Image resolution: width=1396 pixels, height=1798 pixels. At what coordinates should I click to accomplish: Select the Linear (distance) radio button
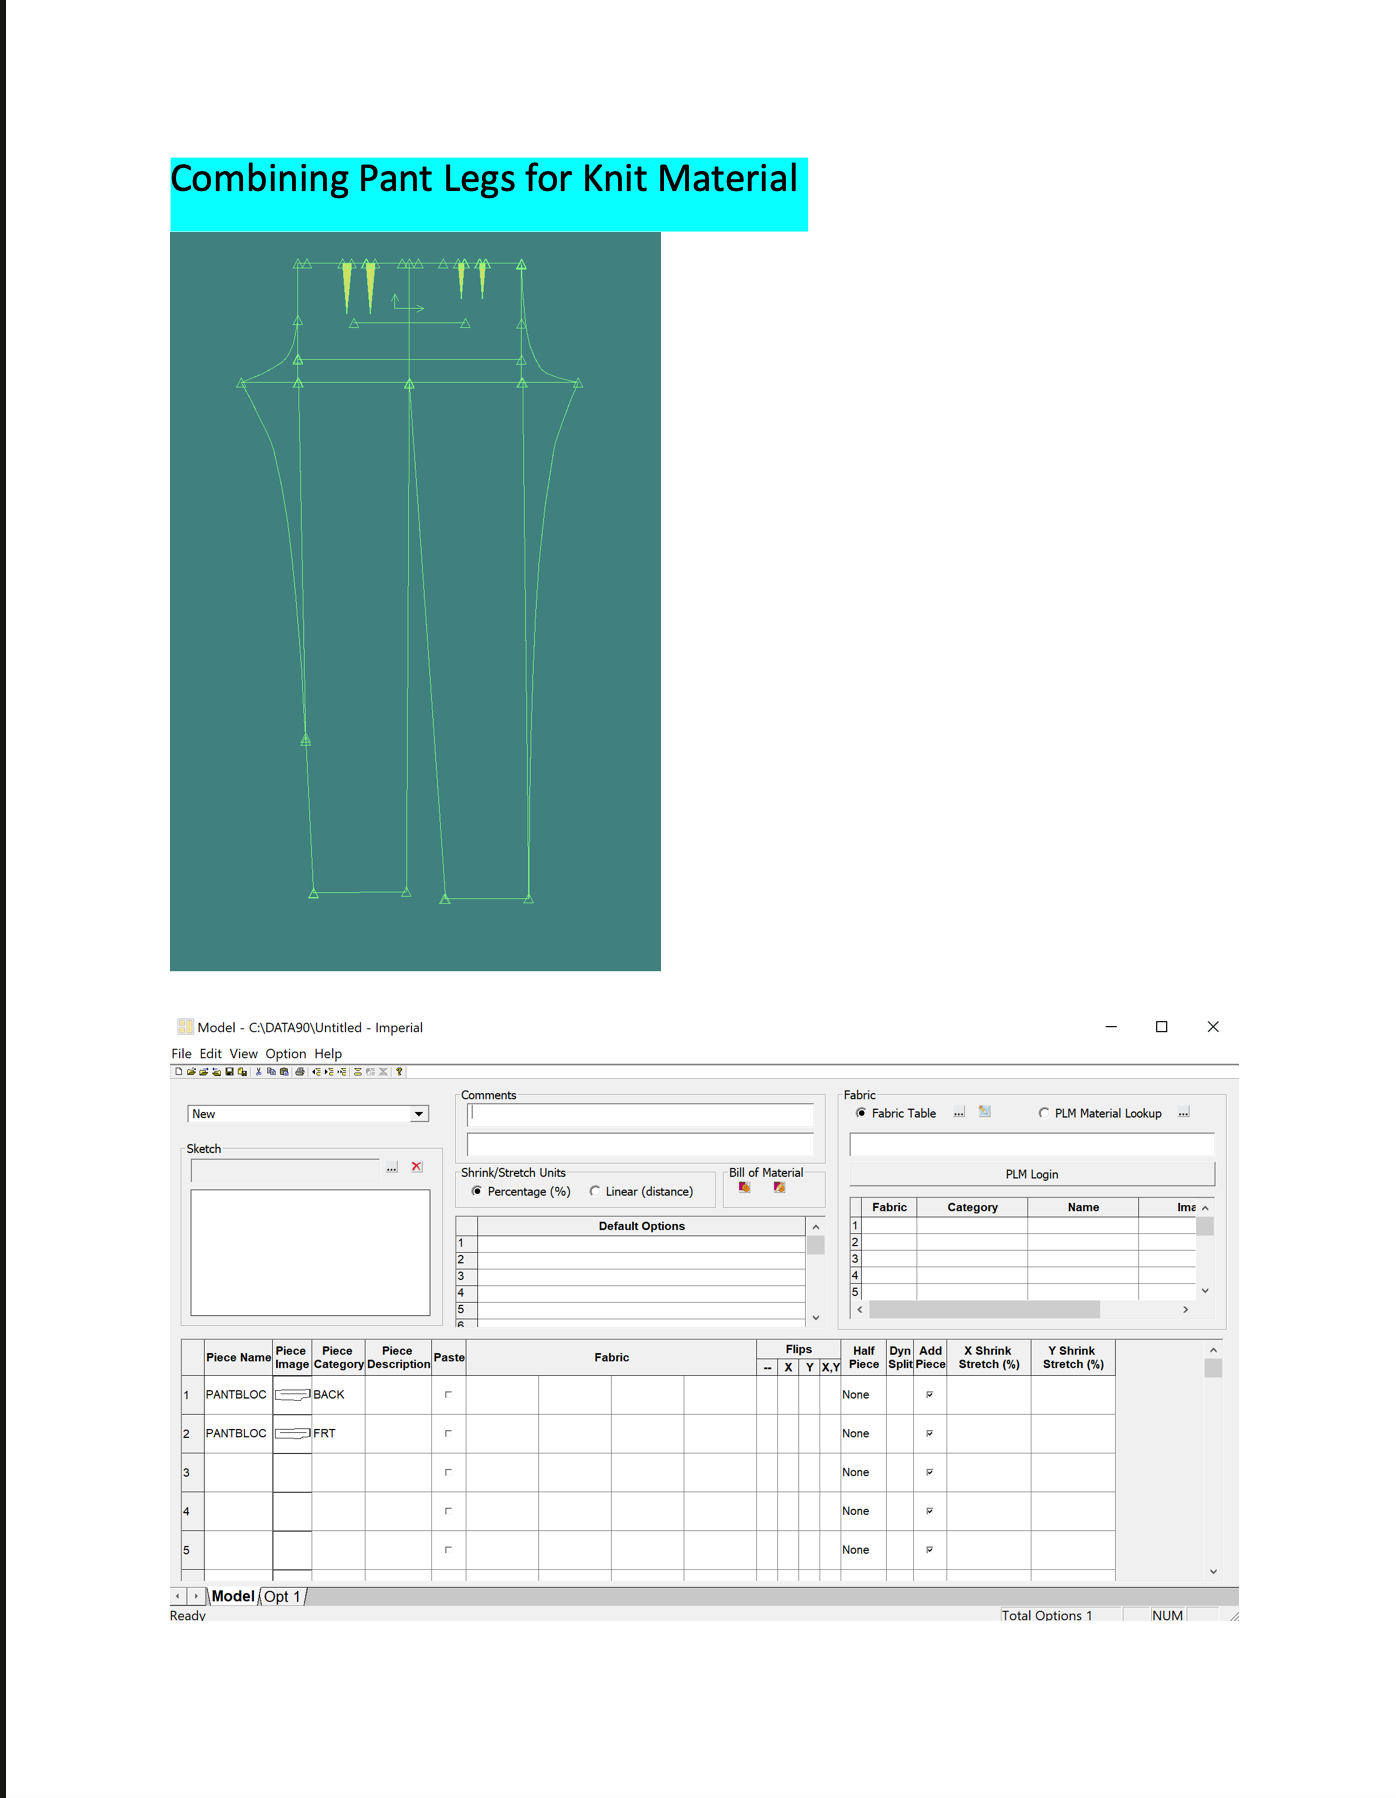point(595,1191)
